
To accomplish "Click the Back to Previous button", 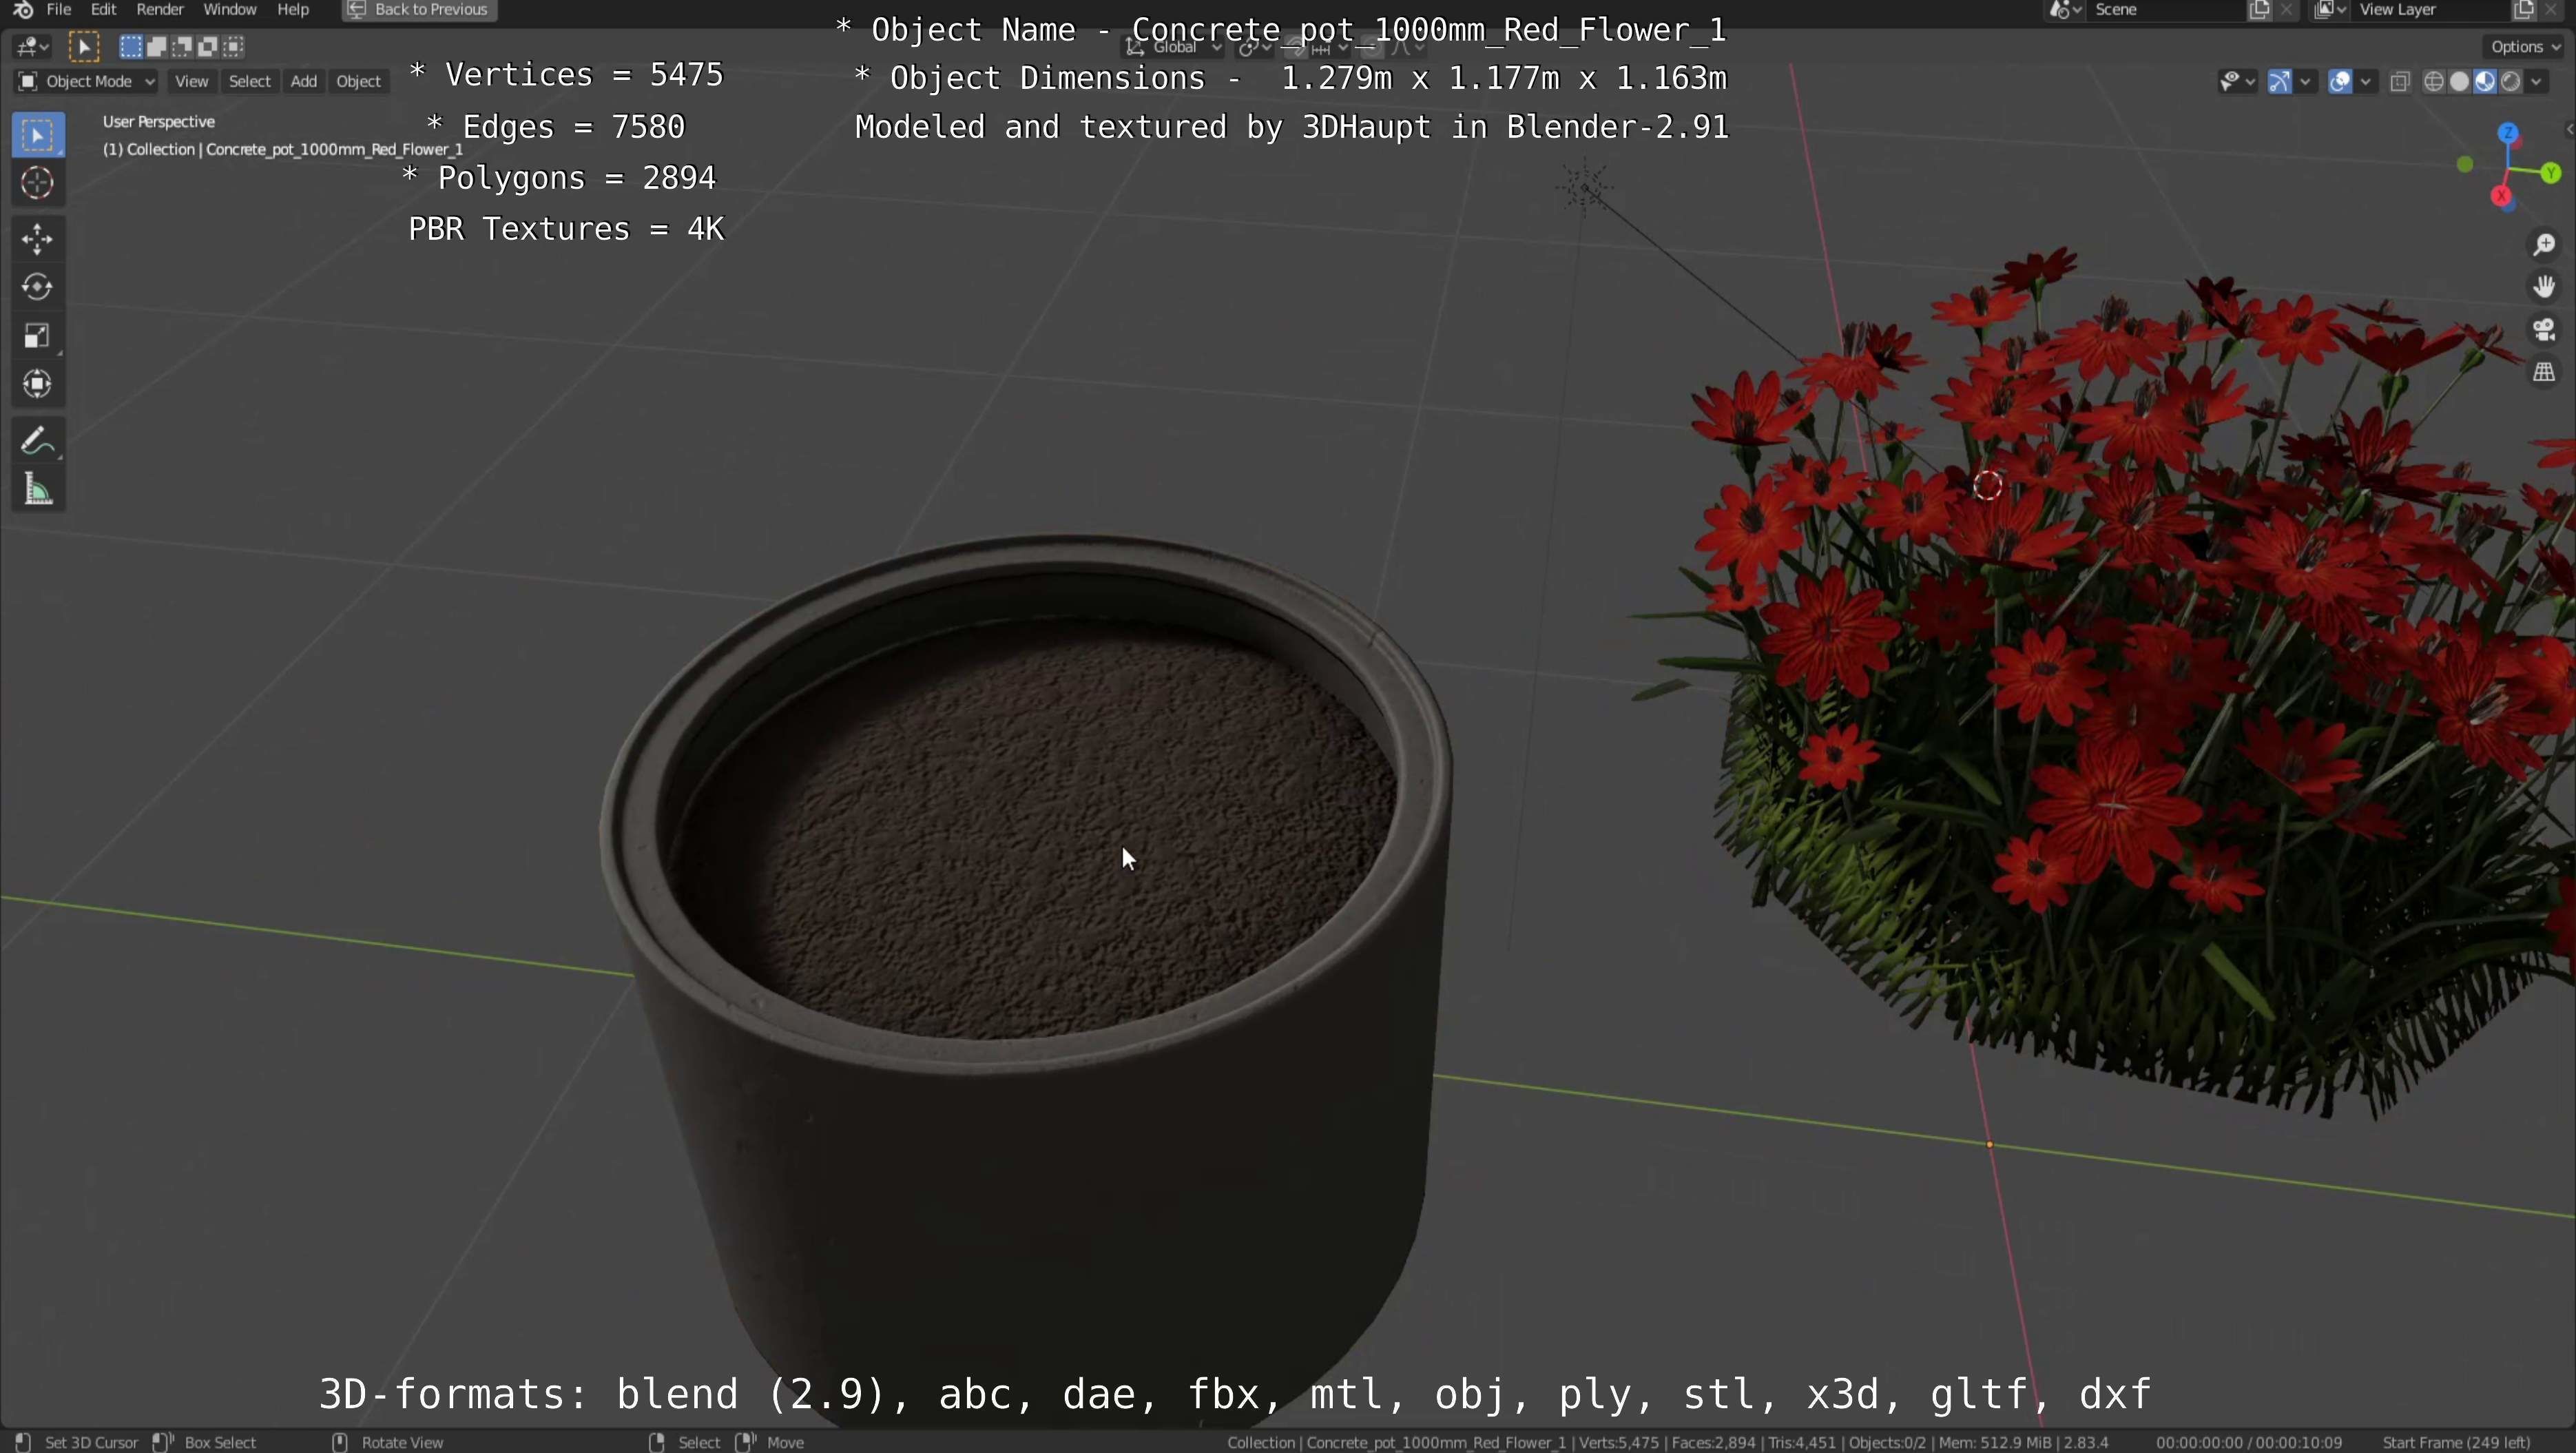I will [x=419, y=10].
